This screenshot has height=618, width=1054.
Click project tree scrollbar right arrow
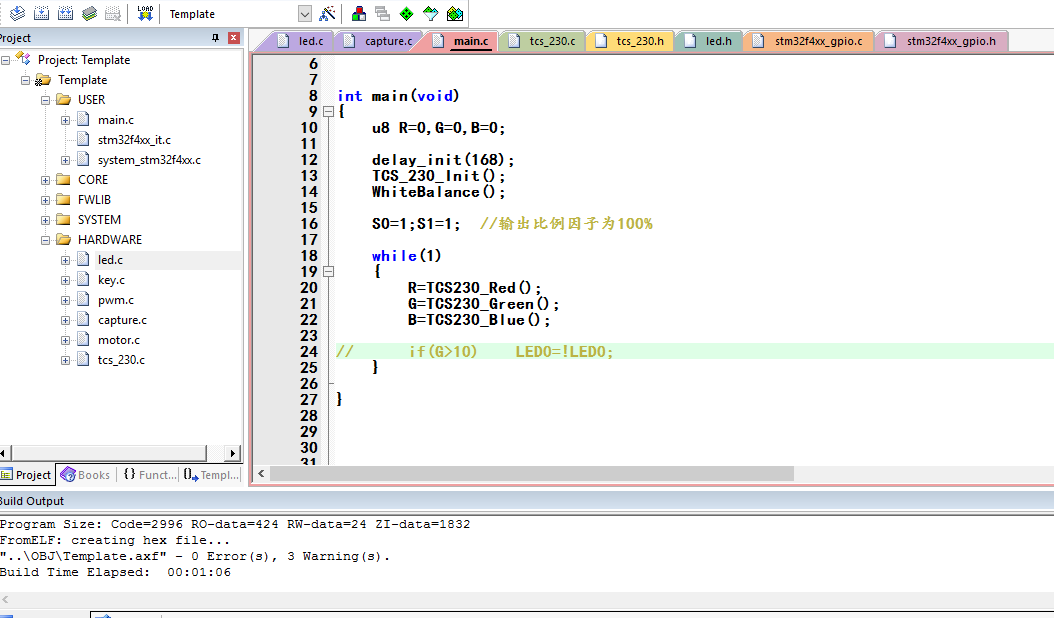click(233, 453)
